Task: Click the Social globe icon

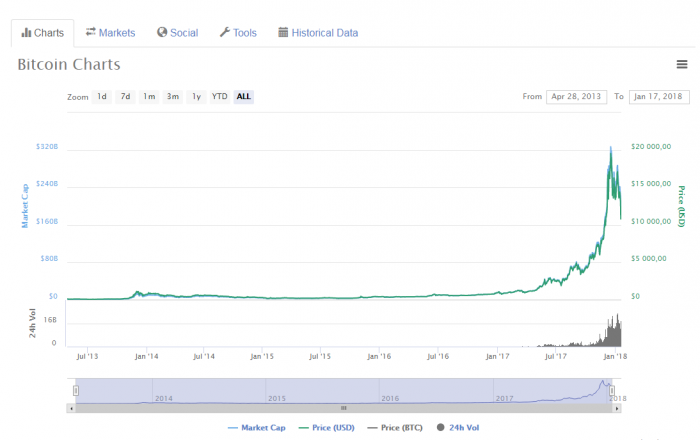Action: 162,32
